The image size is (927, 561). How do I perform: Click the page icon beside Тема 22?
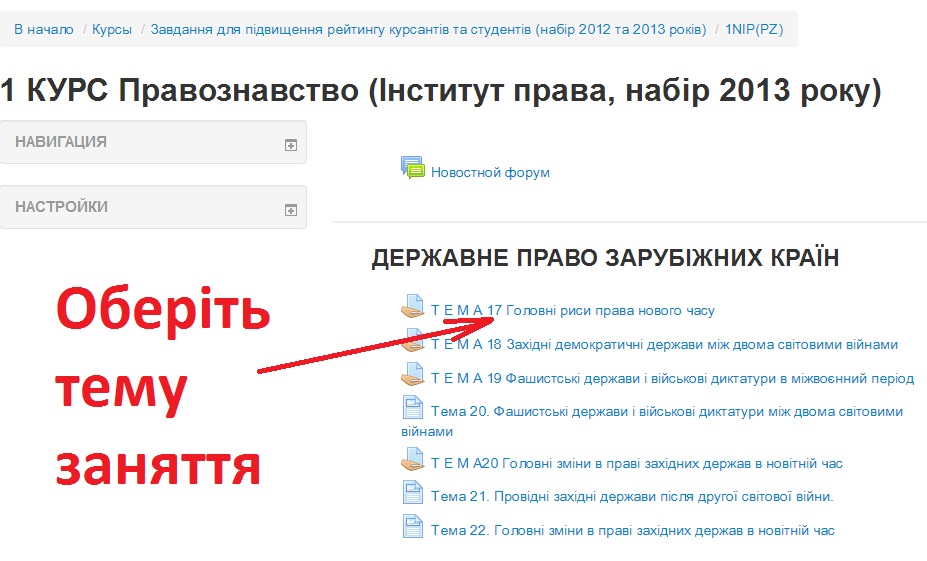[413, 527]
